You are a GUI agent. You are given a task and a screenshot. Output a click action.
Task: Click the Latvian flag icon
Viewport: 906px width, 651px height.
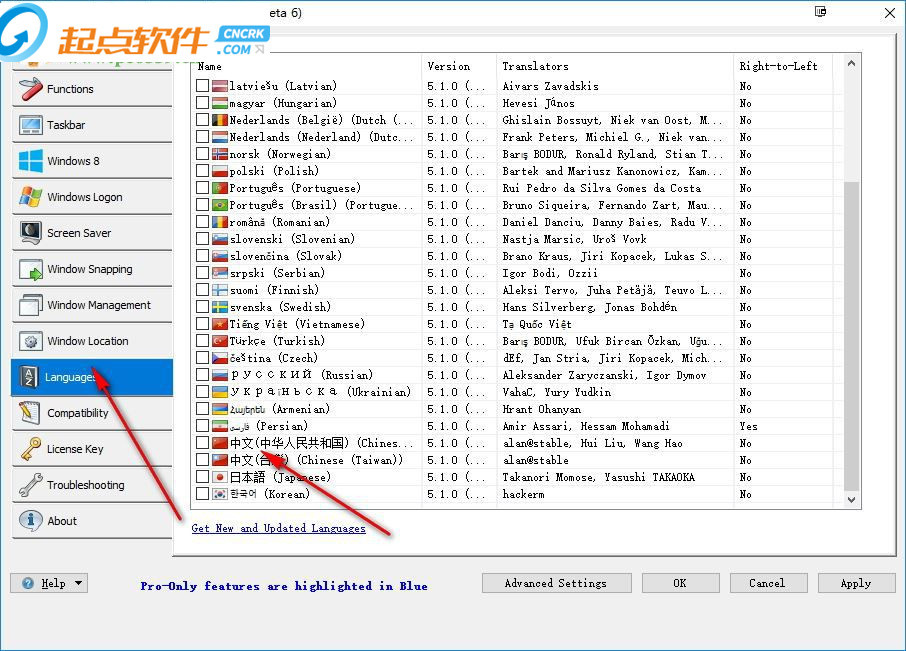220,86
